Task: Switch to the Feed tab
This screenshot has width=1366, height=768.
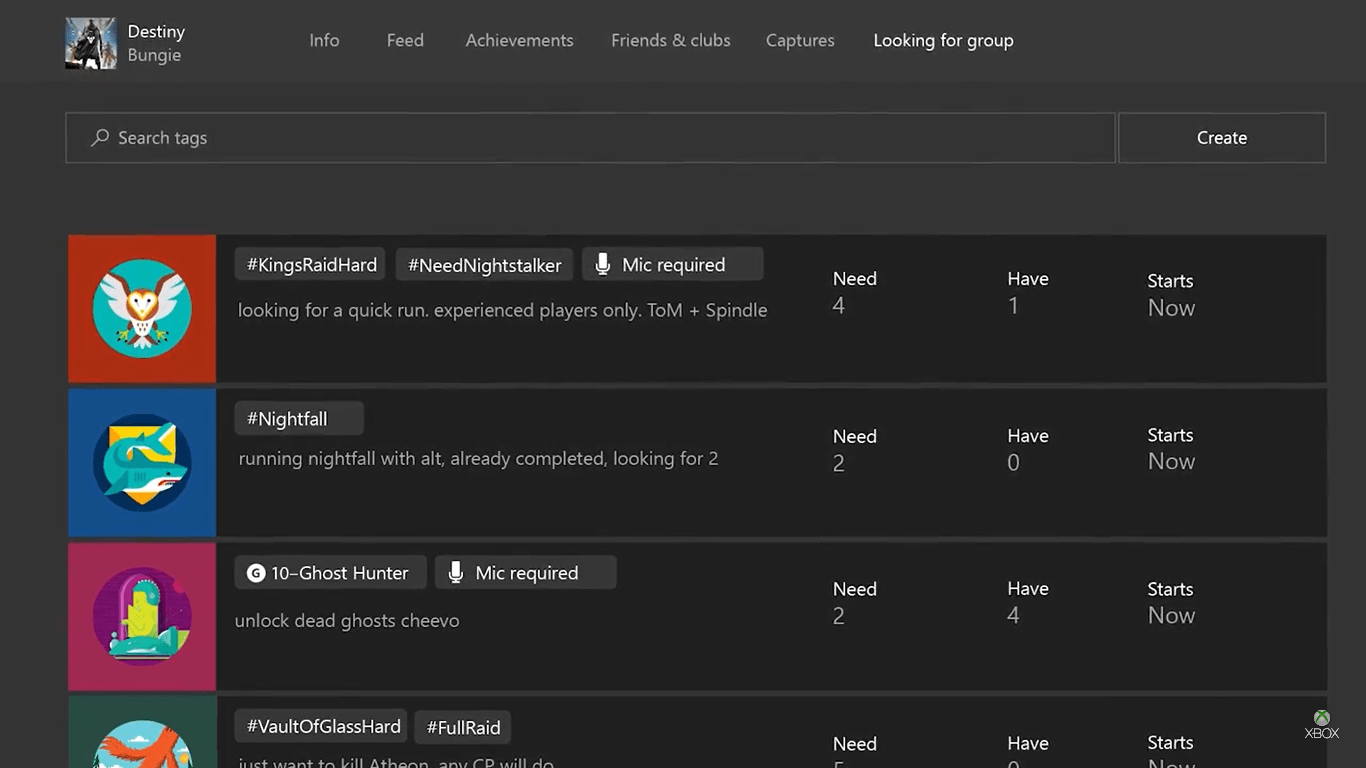Action: coord(405,41)
